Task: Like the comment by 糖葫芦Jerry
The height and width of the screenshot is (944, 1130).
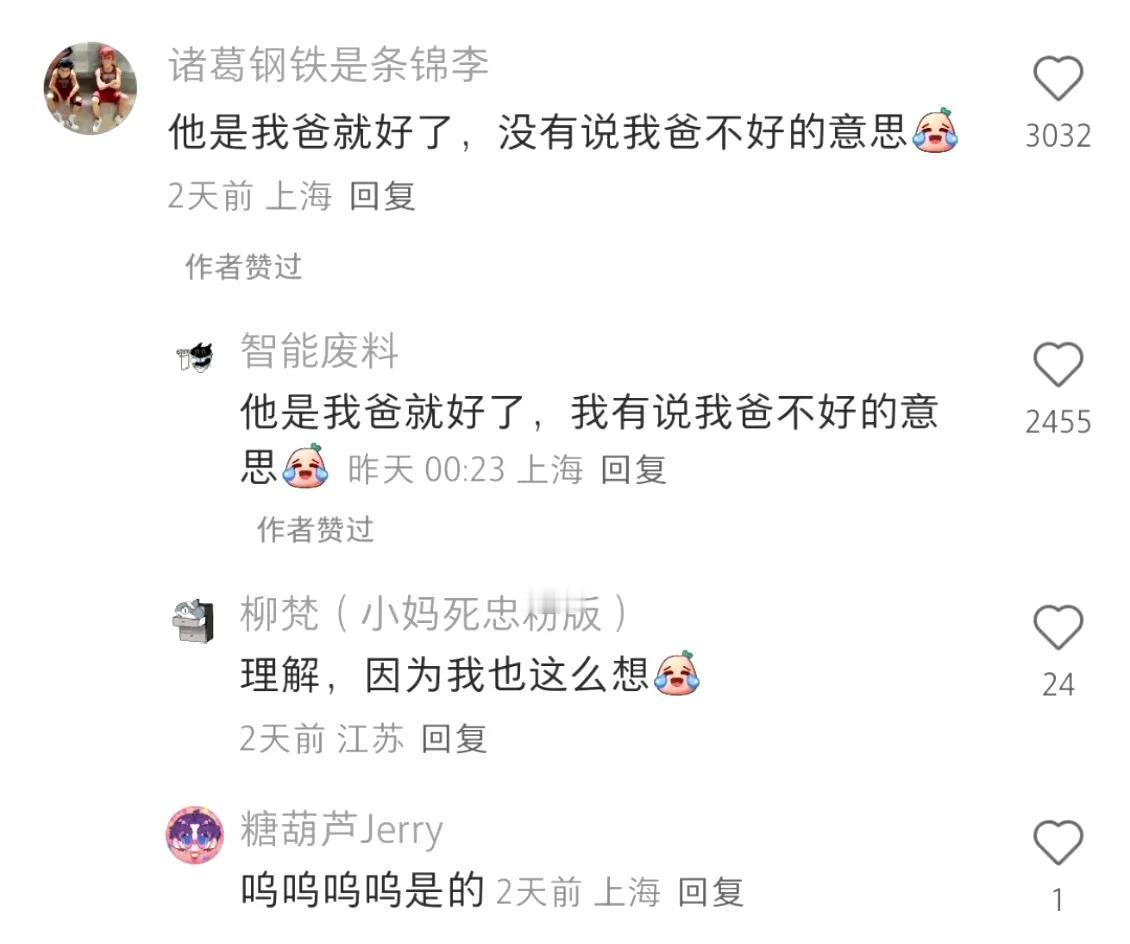Action: click(x=1058, y=842)
